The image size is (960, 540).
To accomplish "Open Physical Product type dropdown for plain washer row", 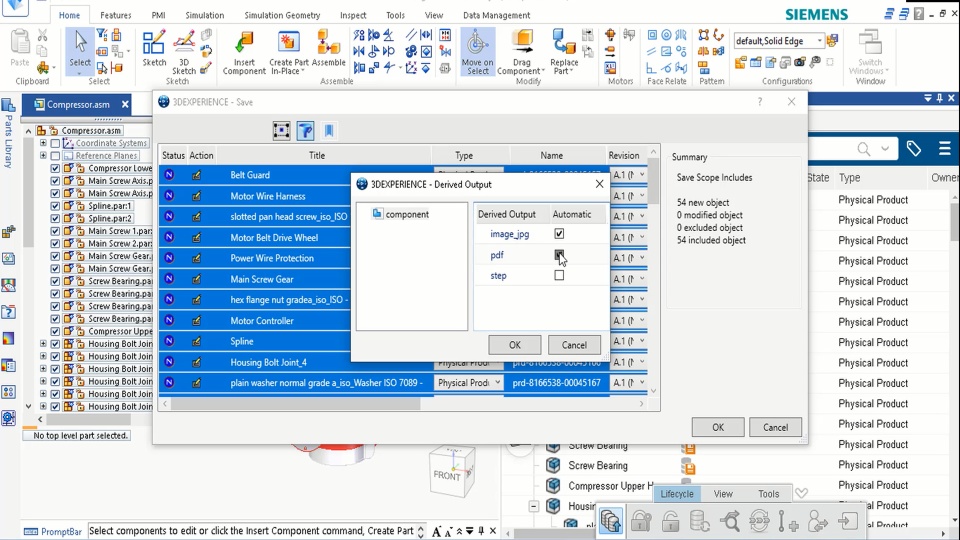I will (x=497, y=383).
